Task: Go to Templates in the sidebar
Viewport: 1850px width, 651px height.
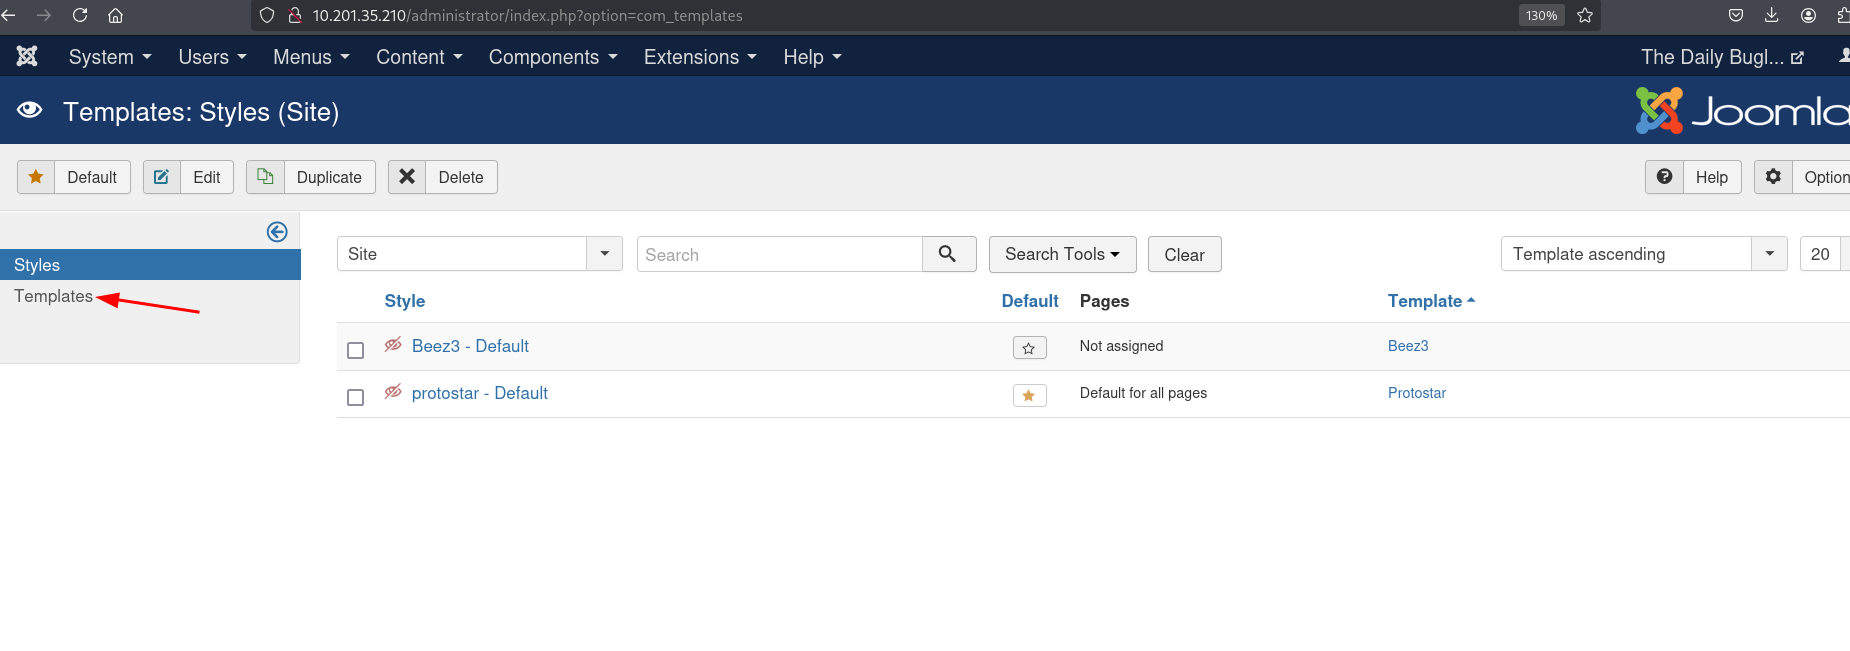Action: [x=53, y=296]
